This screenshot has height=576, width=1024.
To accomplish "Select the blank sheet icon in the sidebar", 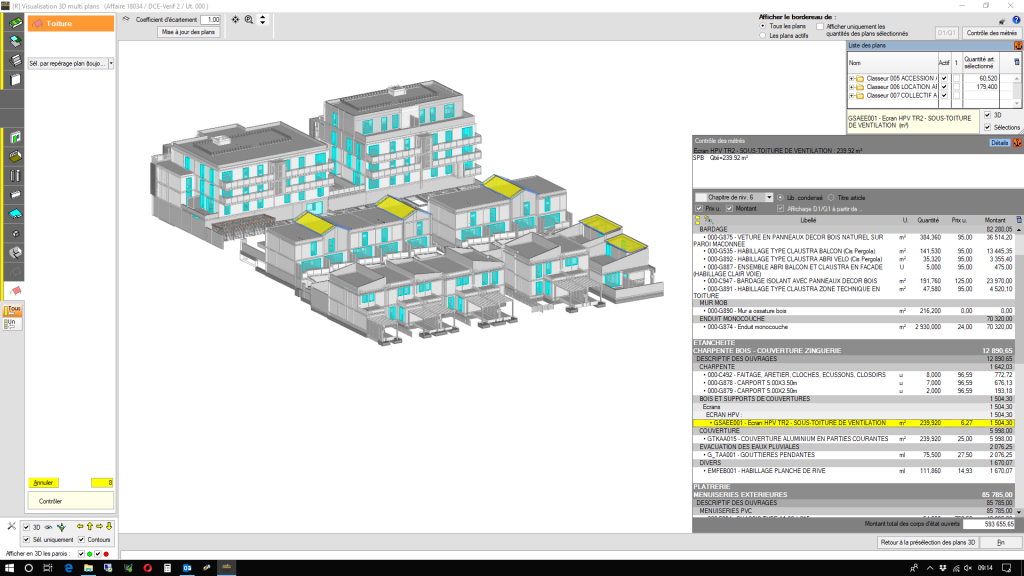I will [x=15, y=80].
